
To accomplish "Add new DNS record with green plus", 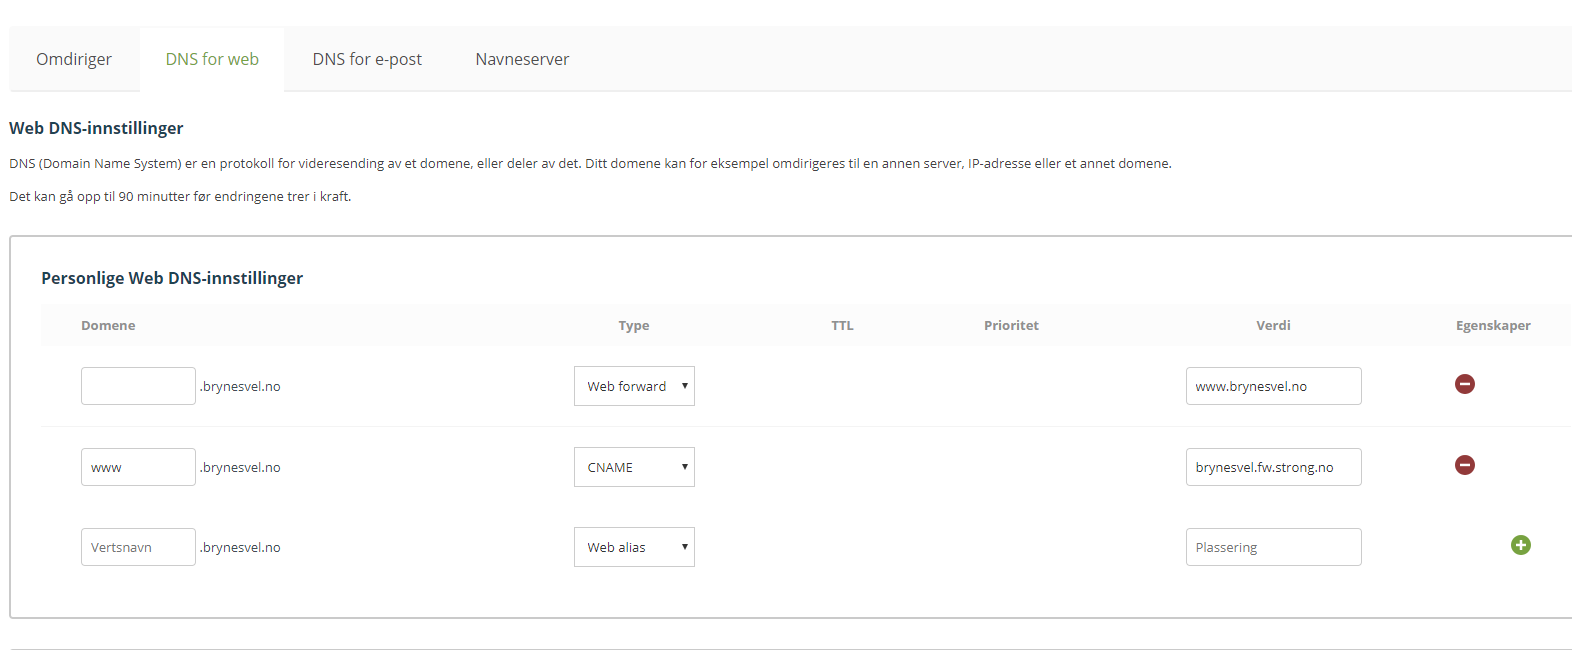I will (x=1520, y=545).
